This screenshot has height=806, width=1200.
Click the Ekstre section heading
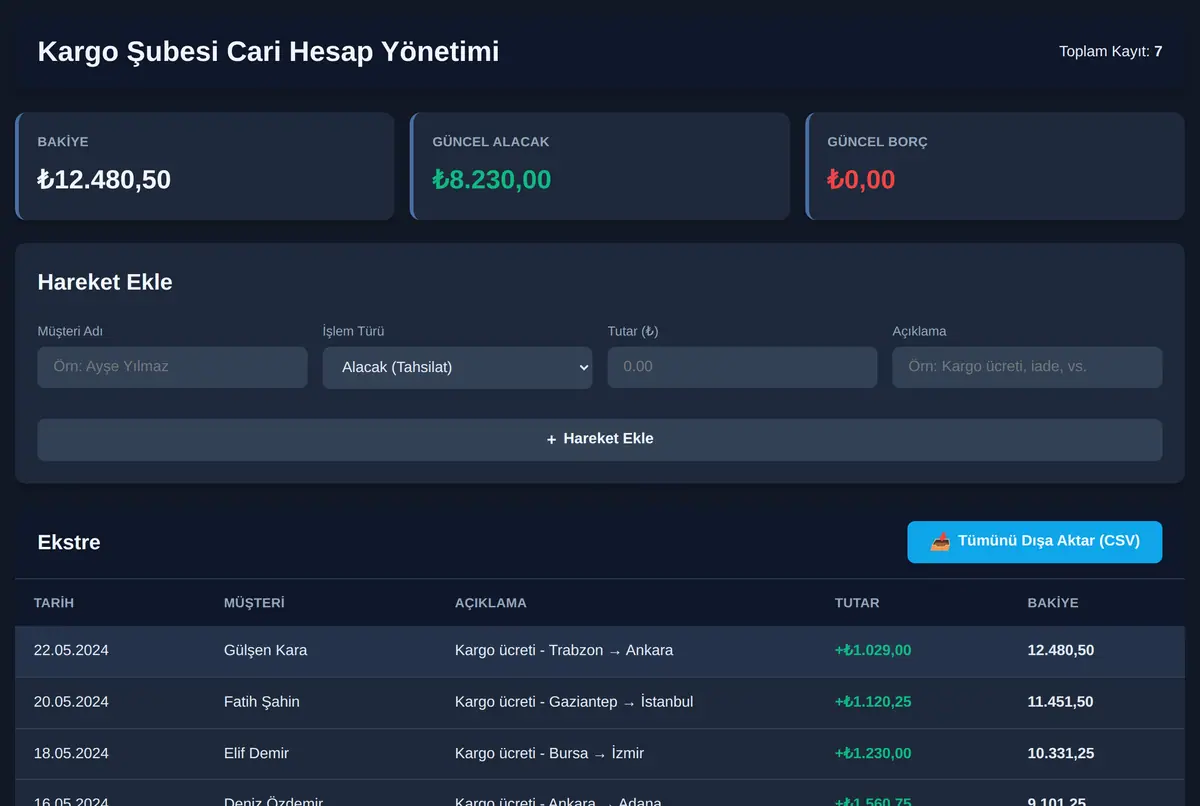[69, 542]
